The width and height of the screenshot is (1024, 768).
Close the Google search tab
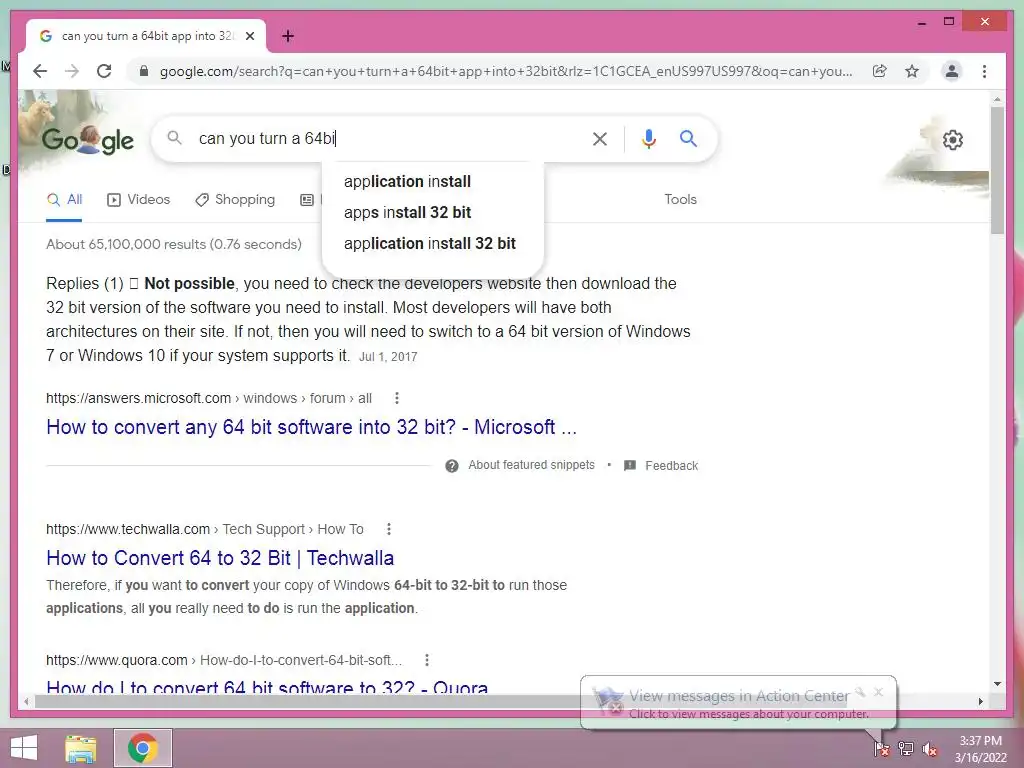click(249, 36)
